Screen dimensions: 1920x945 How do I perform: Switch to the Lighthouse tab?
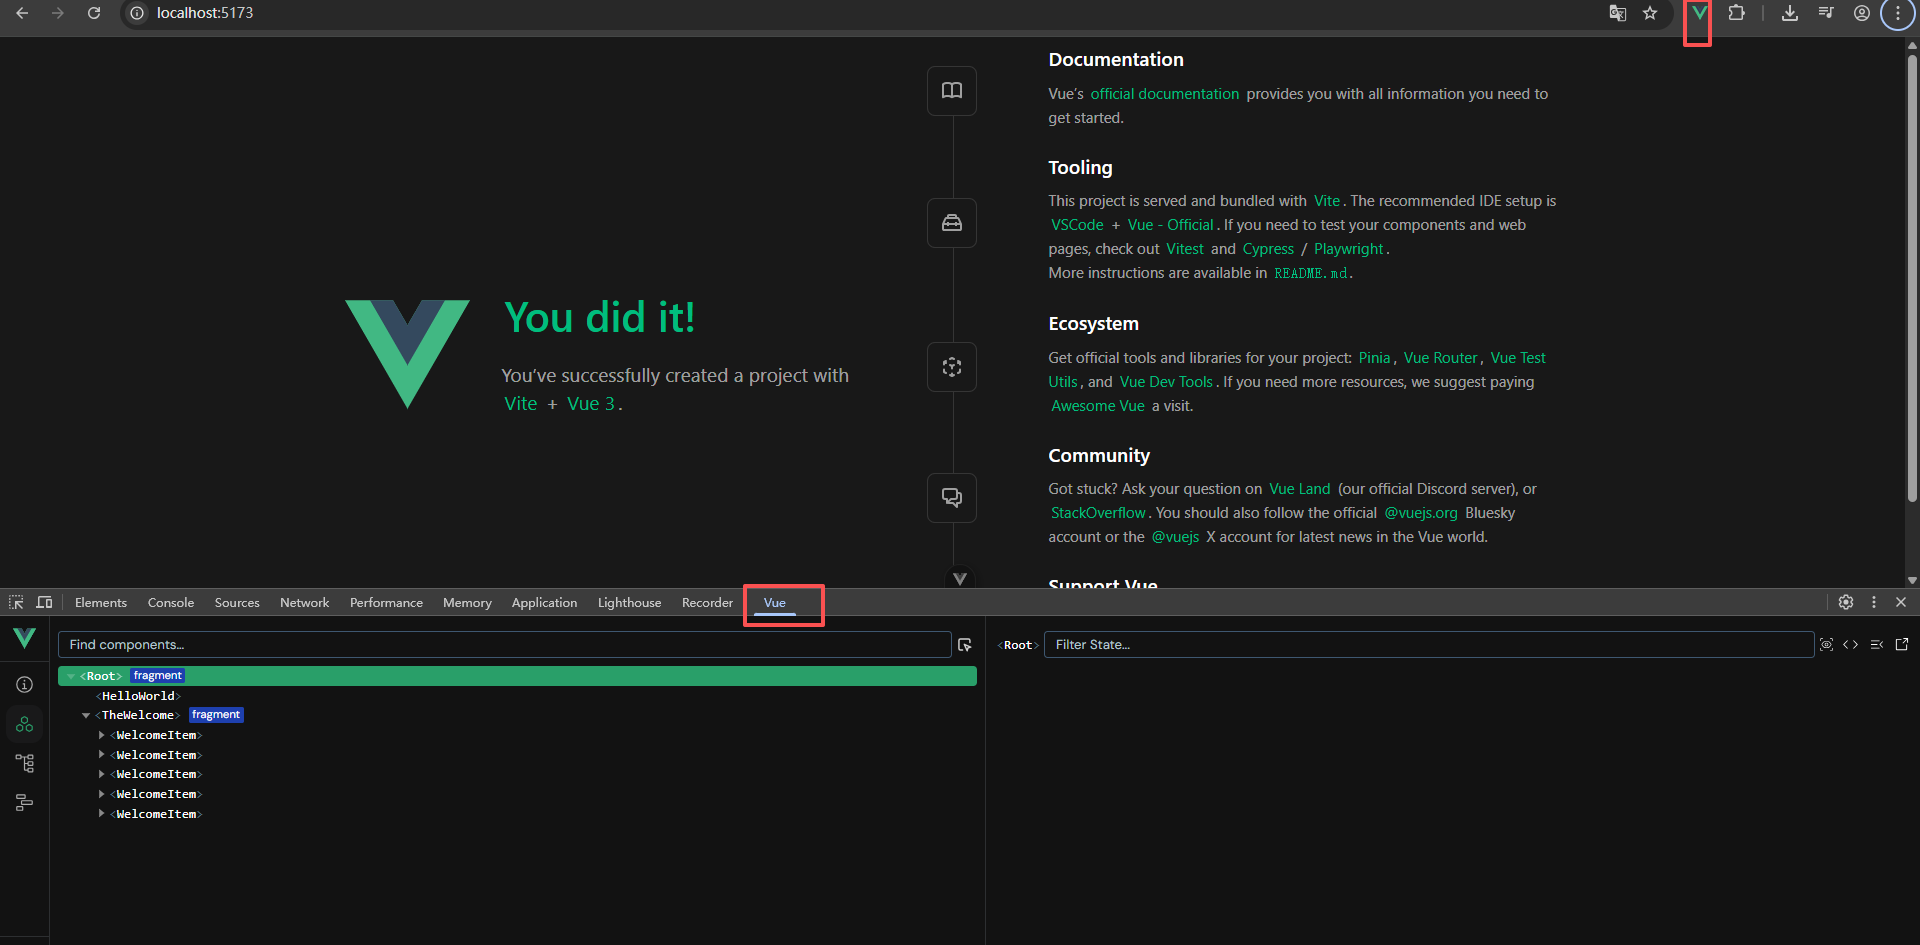point(629,602)
